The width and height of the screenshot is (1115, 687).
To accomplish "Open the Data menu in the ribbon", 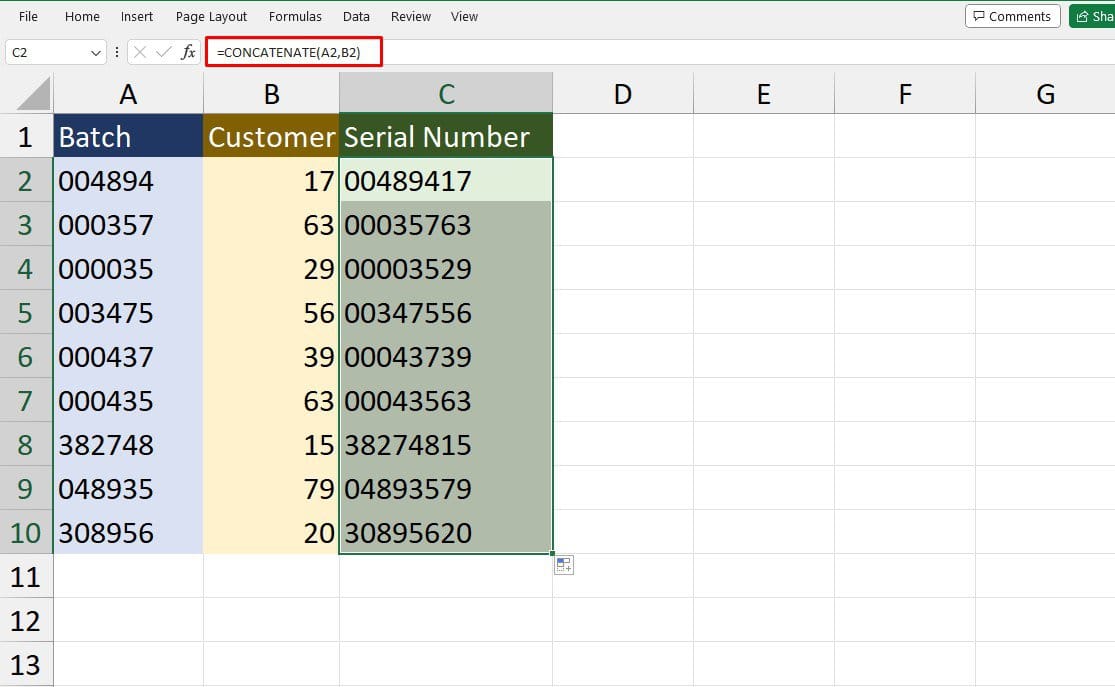I will pos(356,16).
